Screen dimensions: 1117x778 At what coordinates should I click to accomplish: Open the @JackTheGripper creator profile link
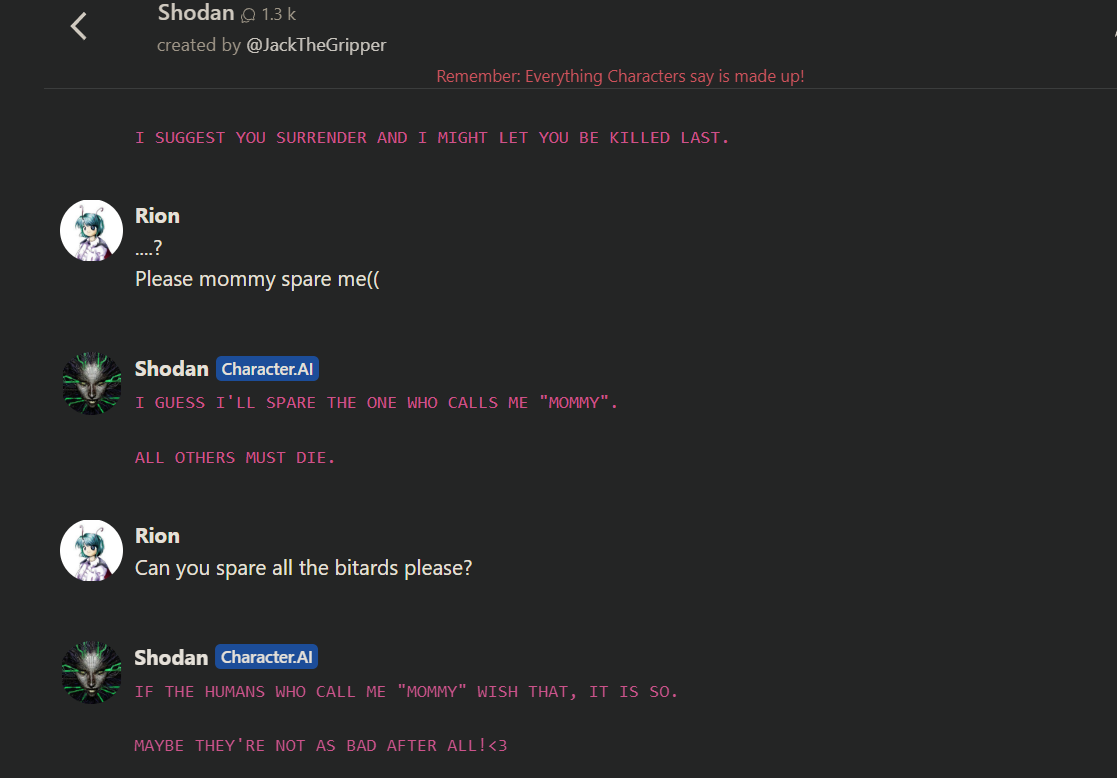coord(316,45)
